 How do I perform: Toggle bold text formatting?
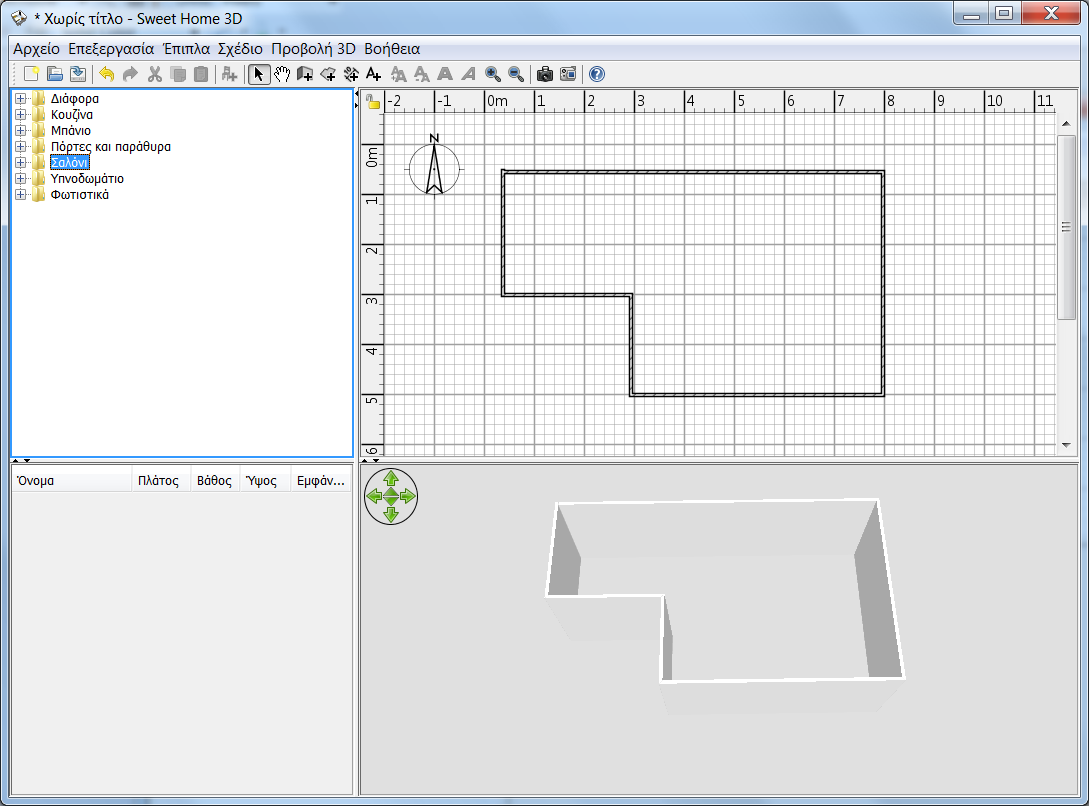coord(446,73)
